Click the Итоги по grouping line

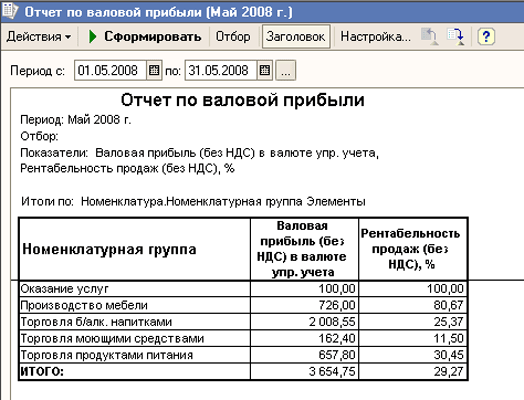coord(193,202)
